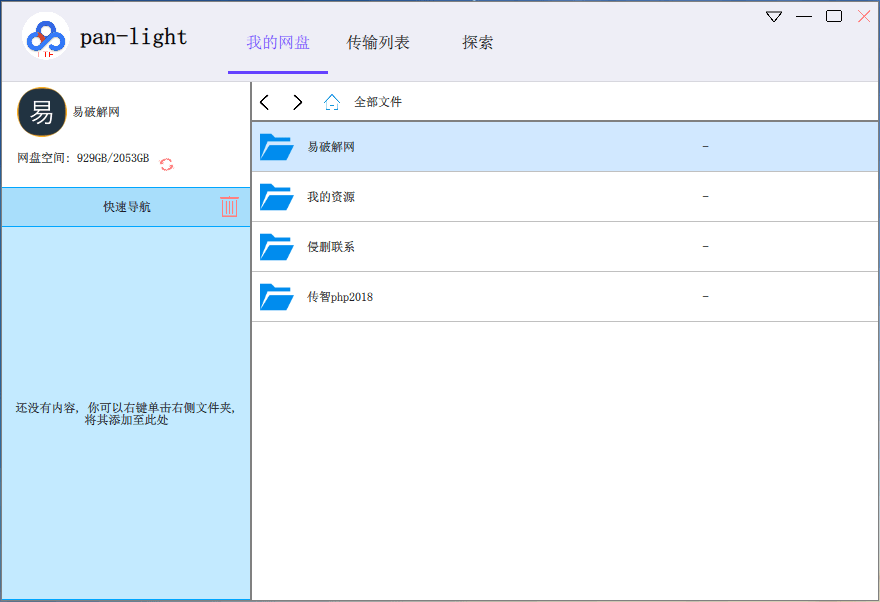
Task: Go forward with the right arrow
Action: pyautogui.click(x=297, y=102)
